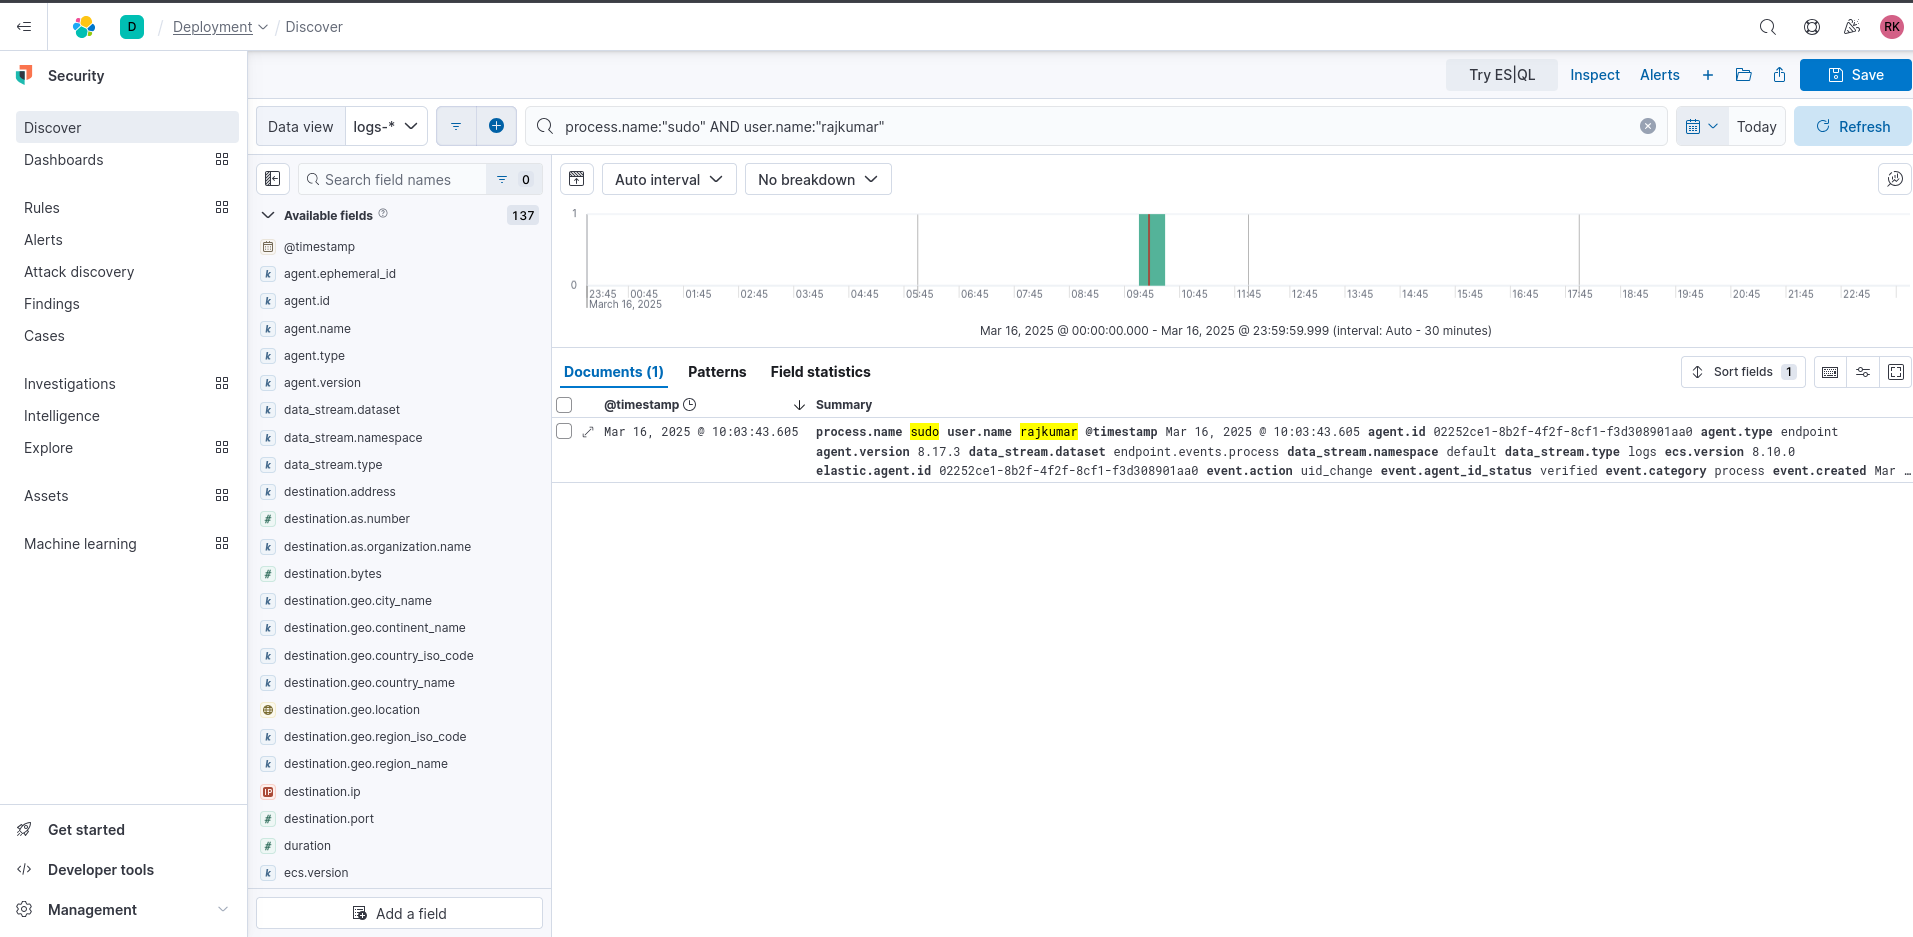Collapse the Available fields section
The height and width of the screenshot is (937, 1913).
[268, 215]
